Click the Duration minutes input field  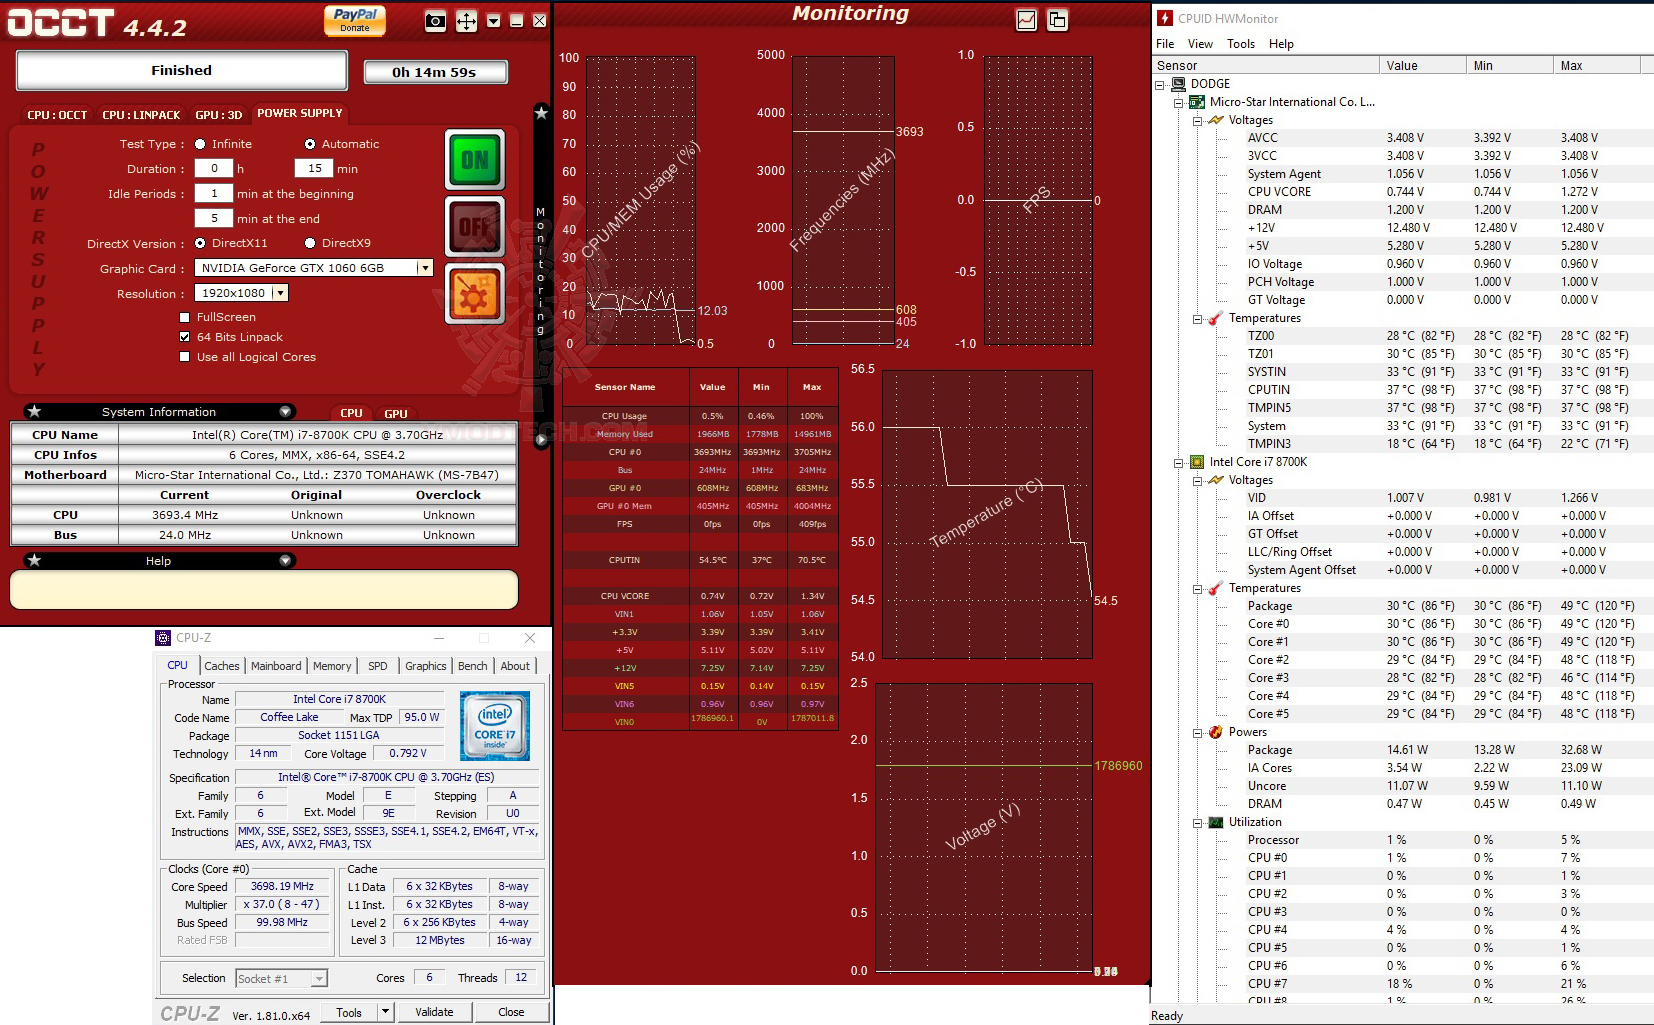pyautogui.click(x=314, y=169)
